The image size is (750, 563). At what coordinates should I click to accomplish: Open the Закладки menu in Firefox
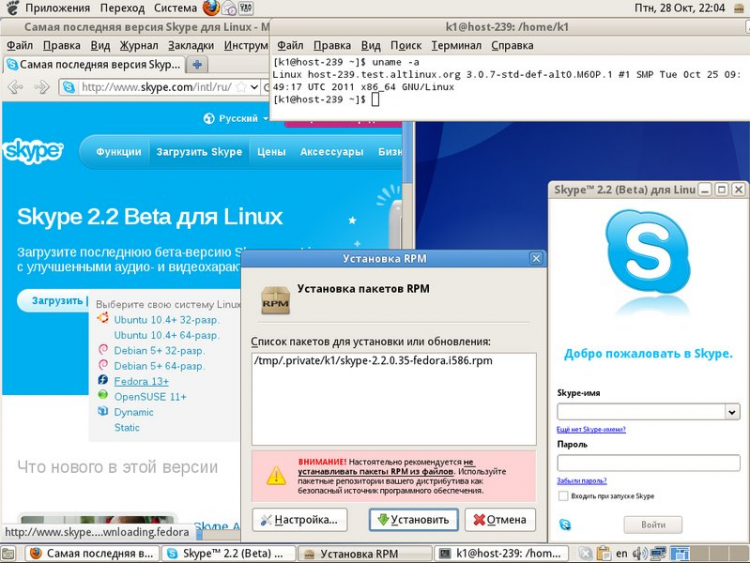coord(191,45)
